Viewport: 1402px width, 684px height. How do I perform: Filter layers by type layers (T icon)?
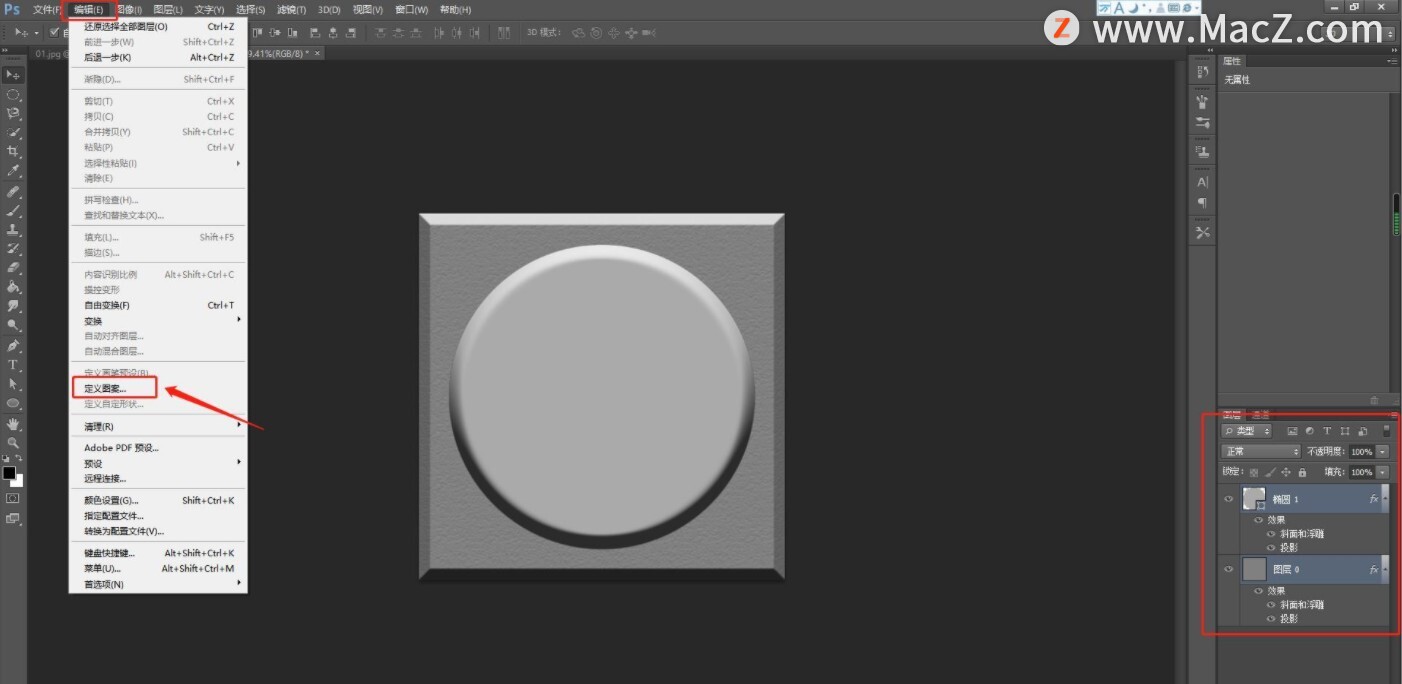pyautogui.click(x=1327, y=431)
